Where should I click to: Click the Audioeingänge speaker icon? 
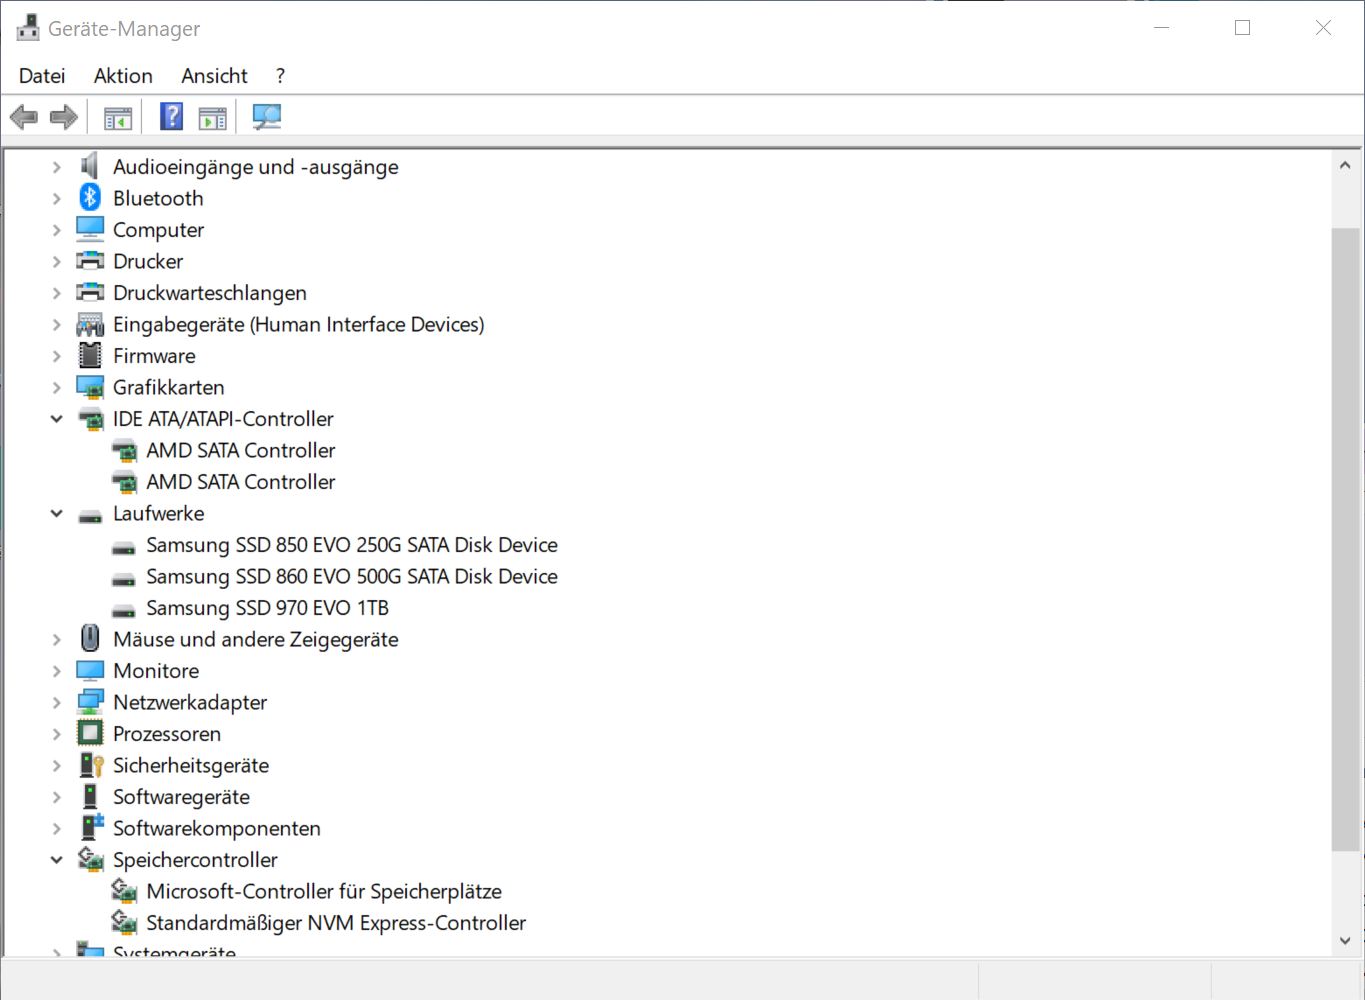(x=90, y=166)
